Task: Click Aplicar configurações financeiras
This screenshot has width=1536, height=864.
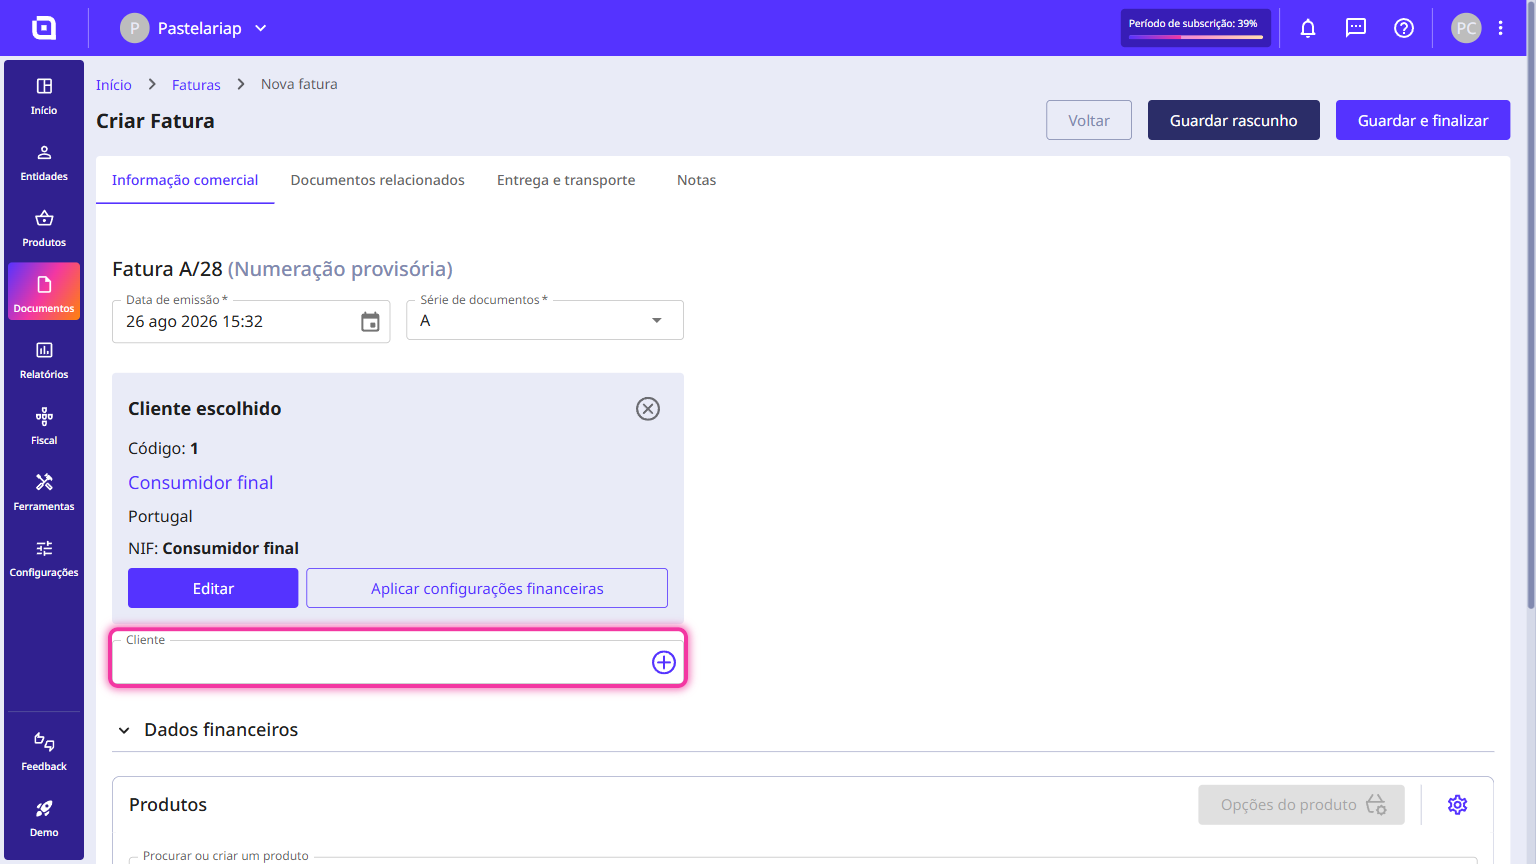Action: pyautogui.click(x=487, y=588)
